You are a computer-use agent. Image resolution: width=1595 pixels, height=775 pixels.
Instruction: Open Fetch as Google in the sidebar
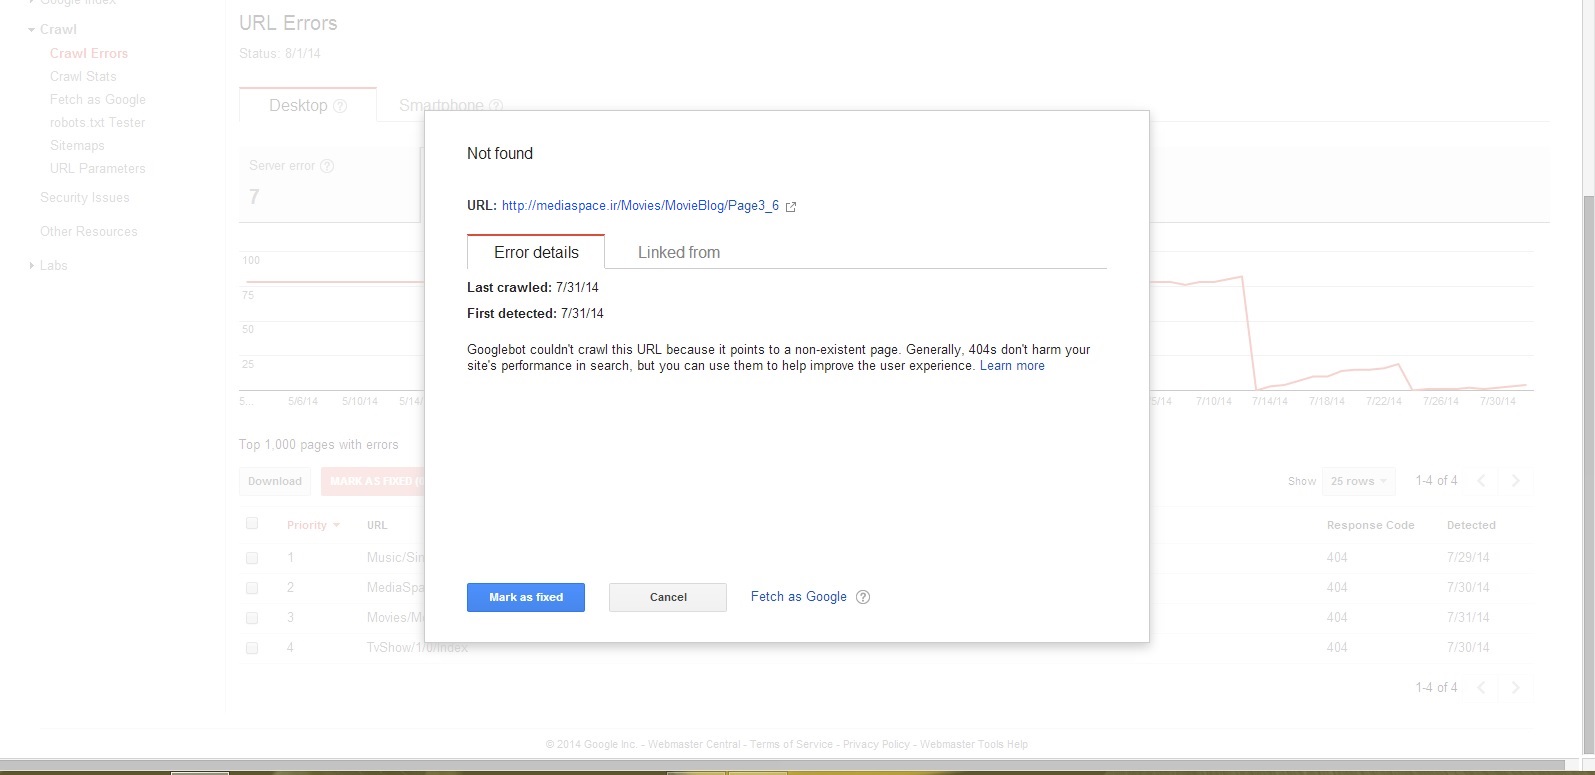point(98,99)
